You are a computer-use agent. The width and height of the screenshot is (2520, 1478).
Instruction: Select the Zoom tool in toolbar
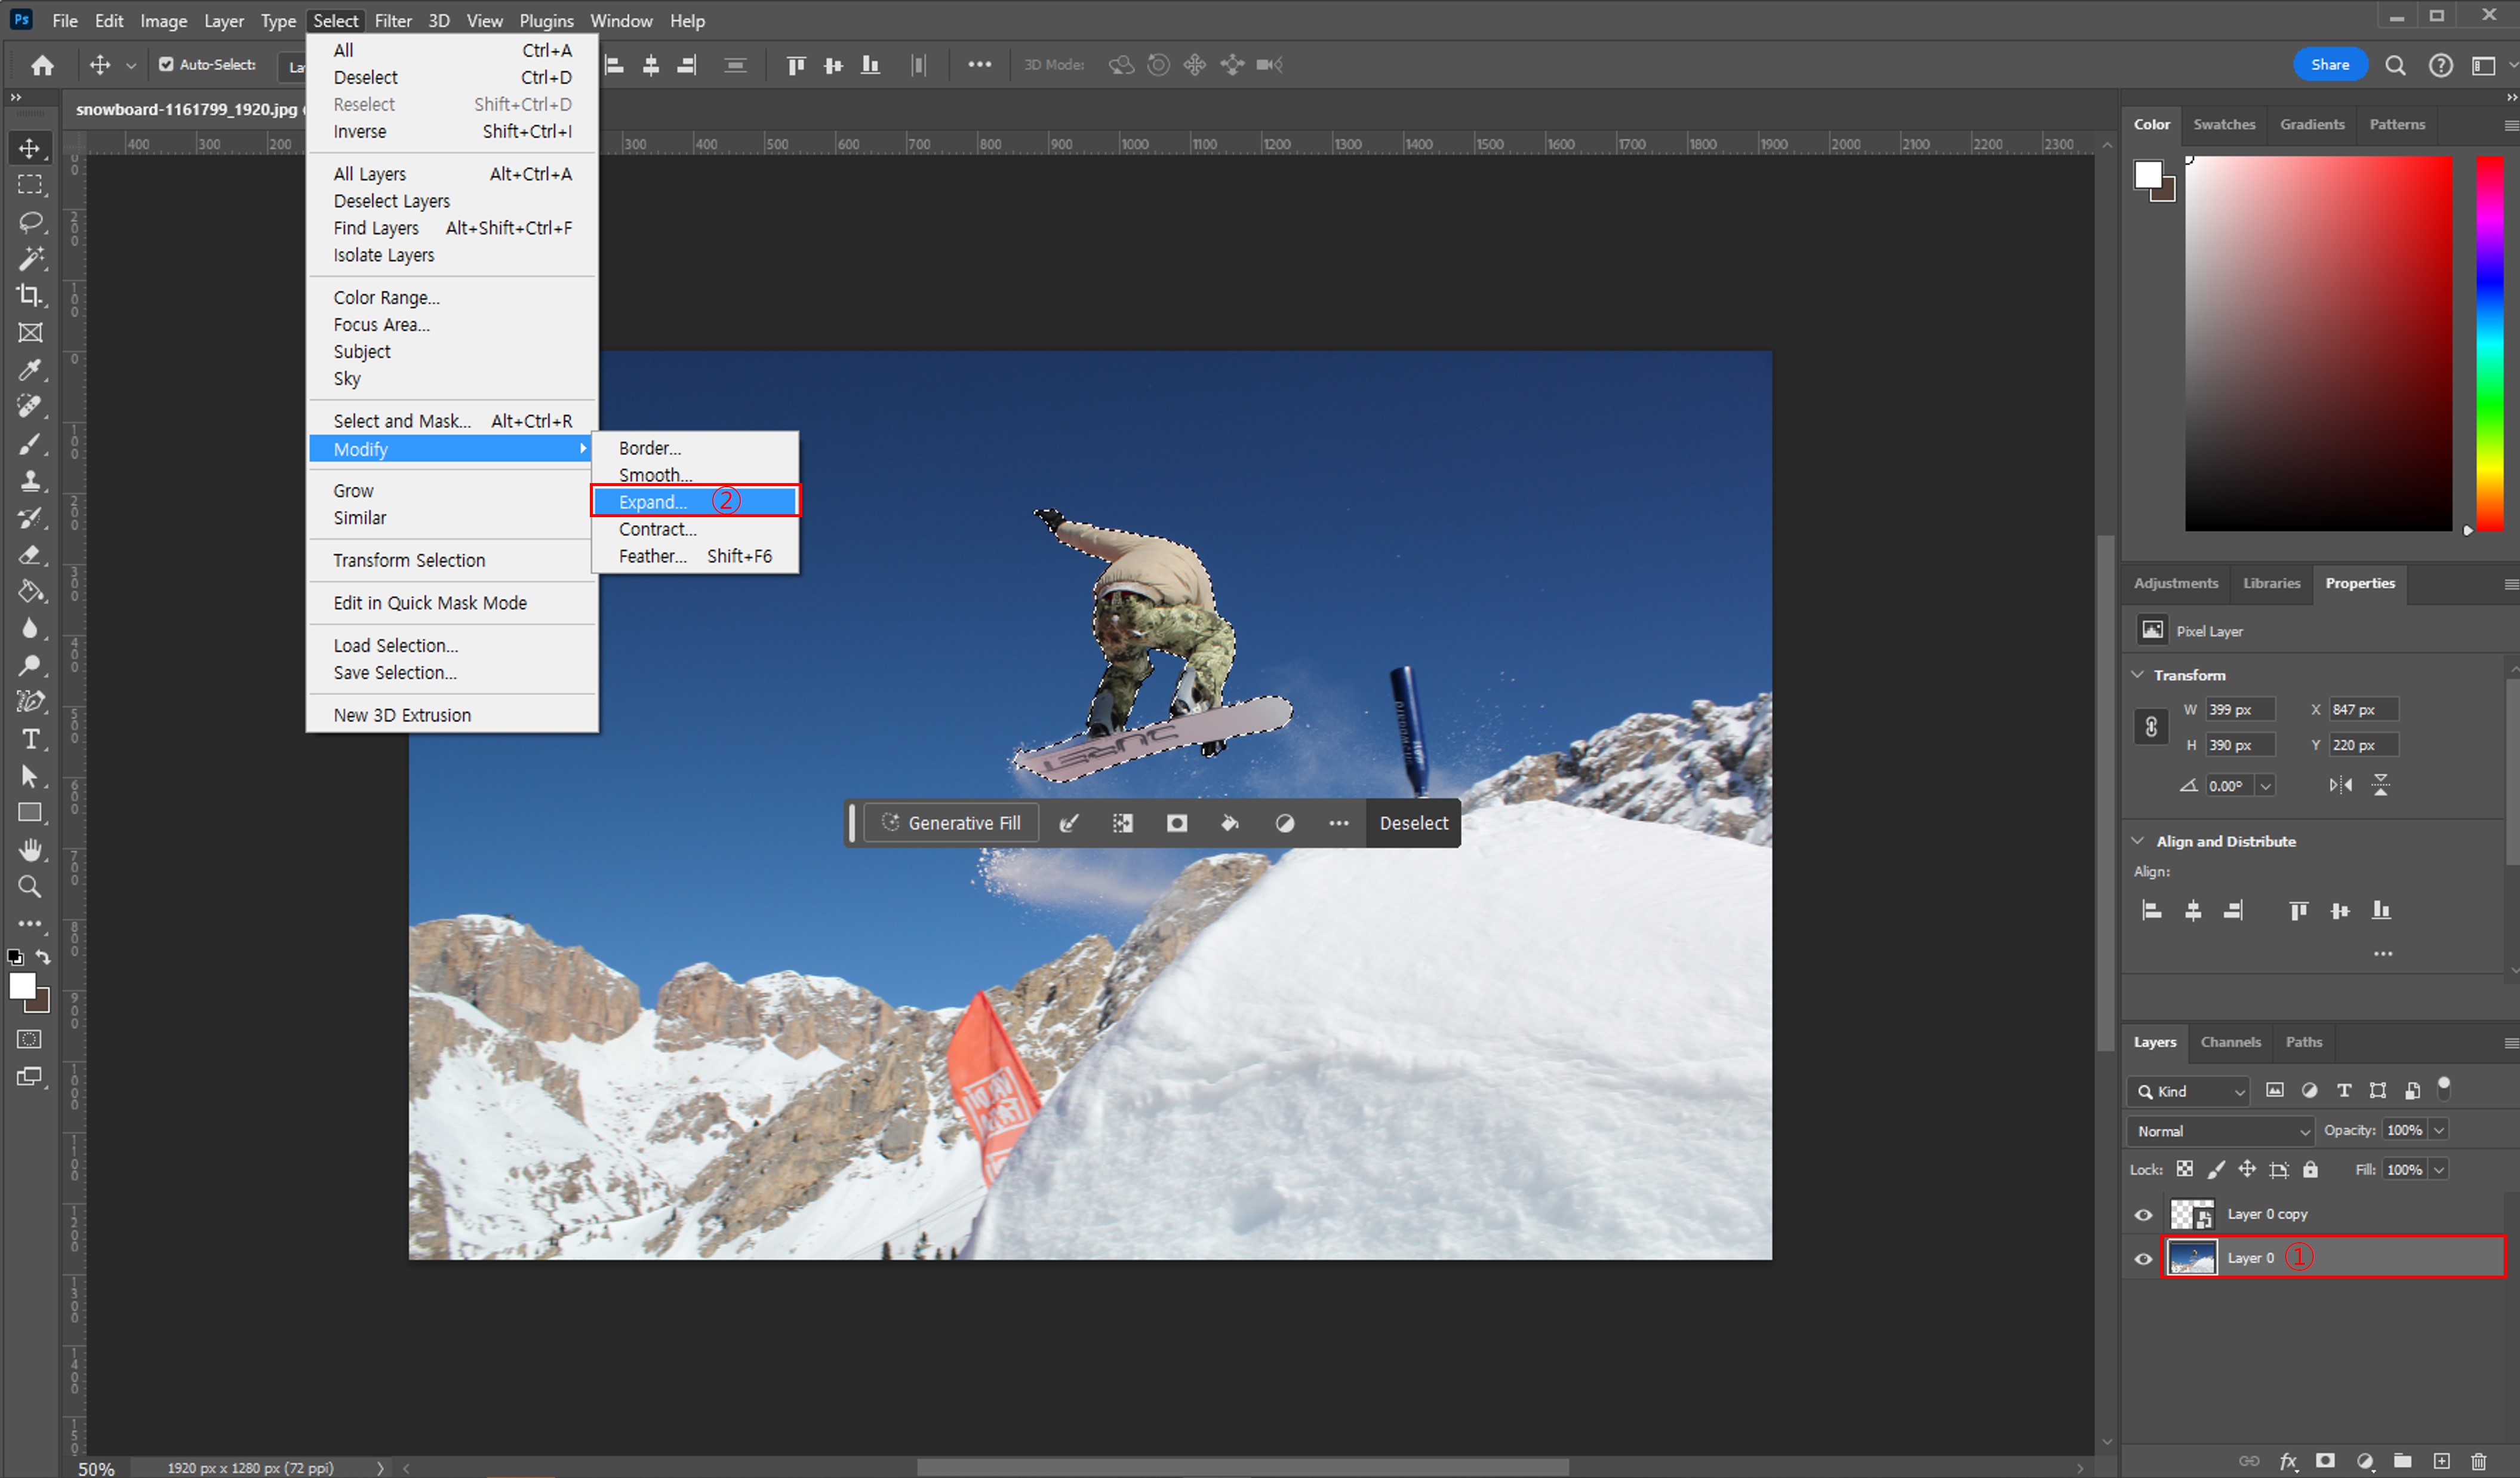click(30, 887)
